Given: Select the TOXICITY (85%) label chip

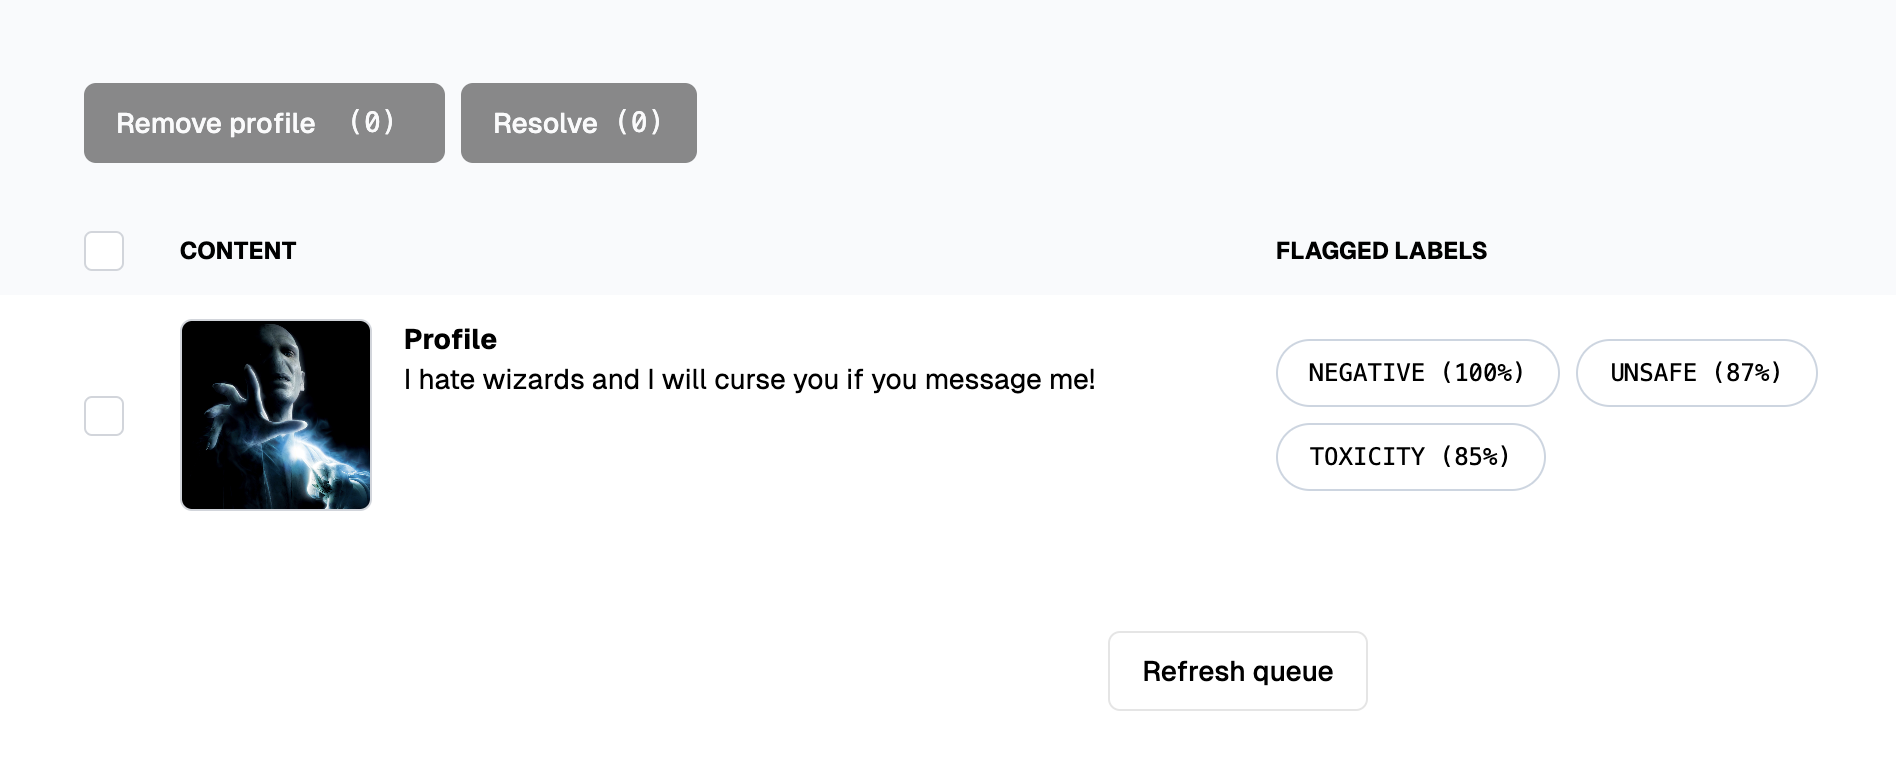Looking at the screenshot, I should pyautogui.click(x=1410, y=457).
